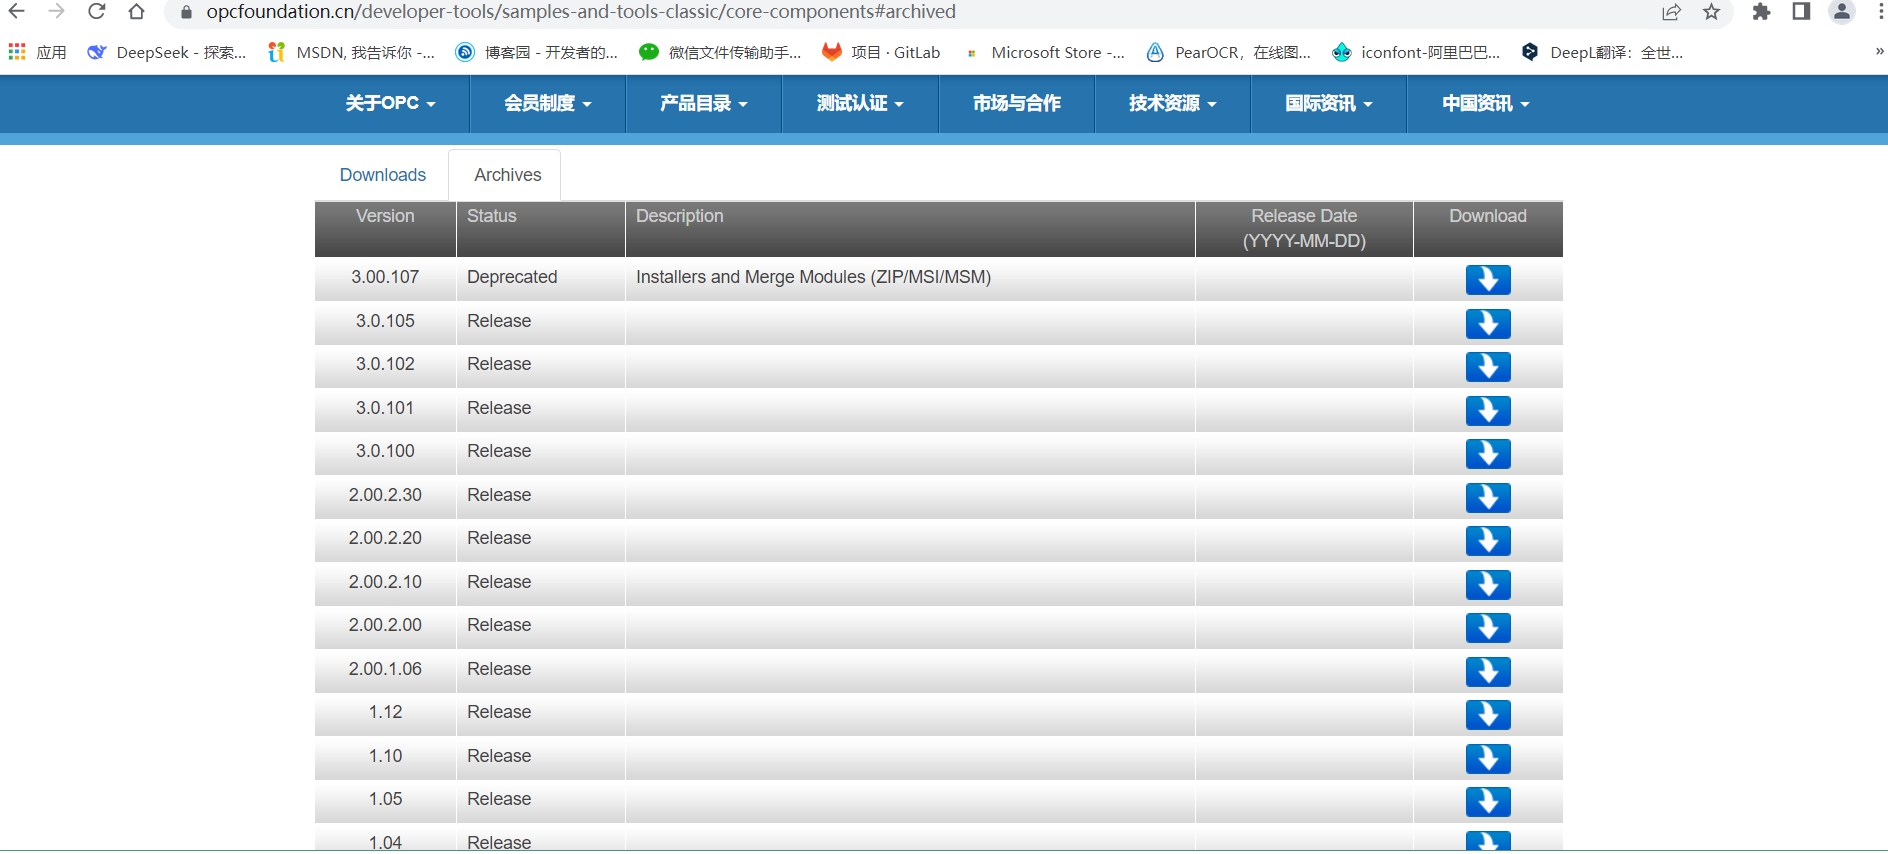Download version 1.05 release
The height and width of the screenshot is (854, 1888).
tap(1488, 802)
